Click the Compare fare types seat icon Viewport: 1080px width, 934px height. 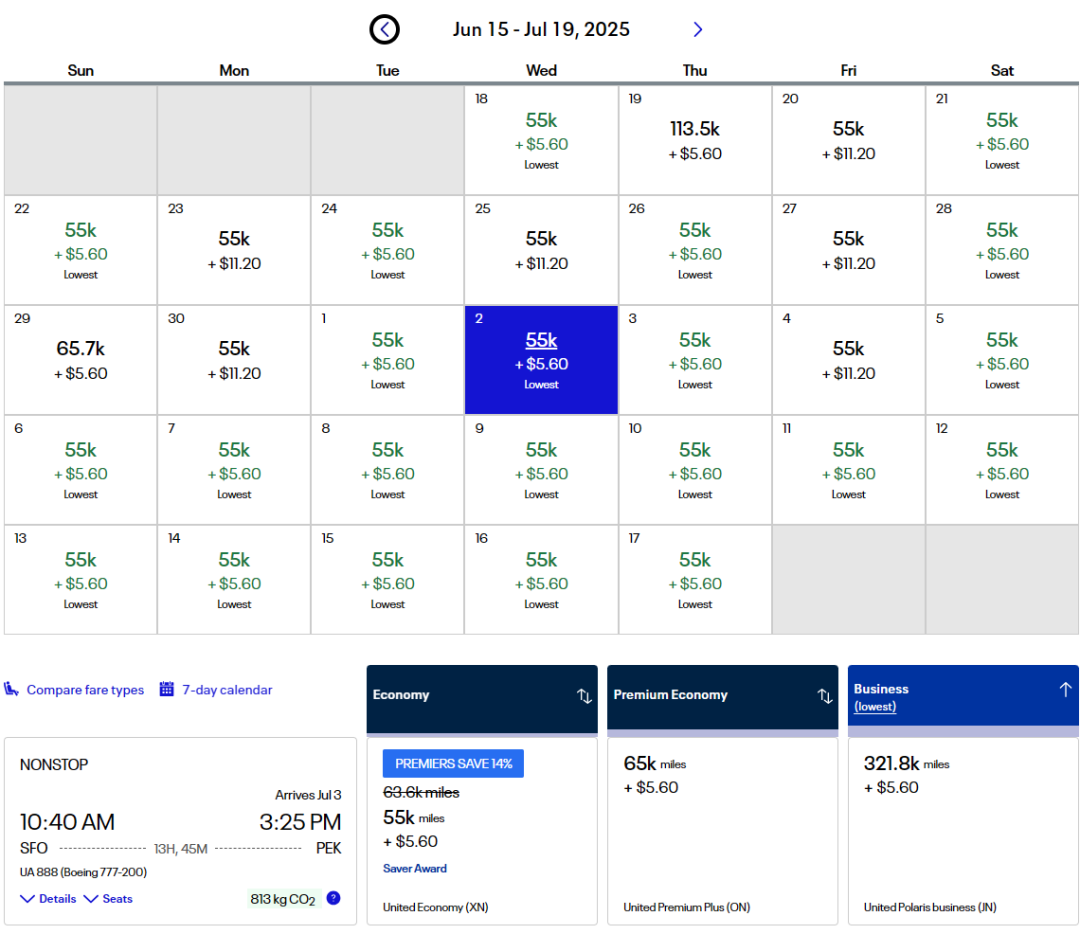point(12,689)
